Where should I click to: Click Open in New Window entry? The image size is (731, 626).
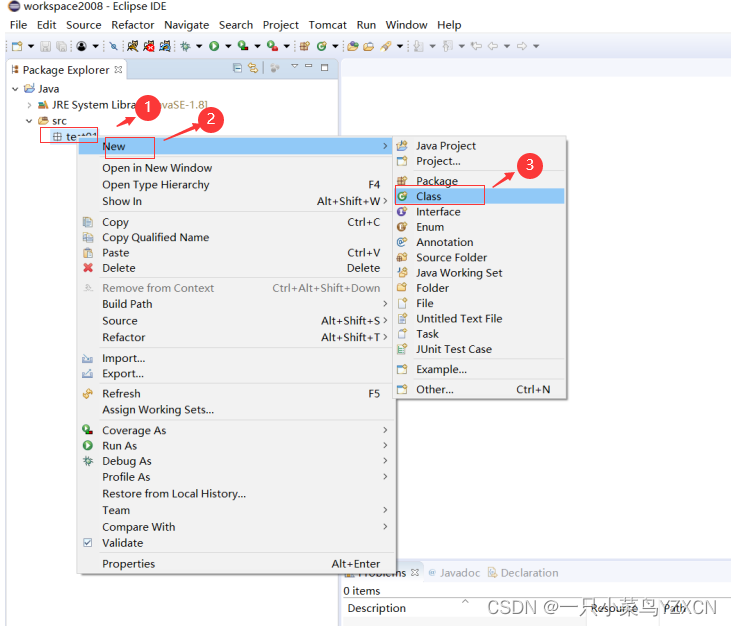coord(236,168)
